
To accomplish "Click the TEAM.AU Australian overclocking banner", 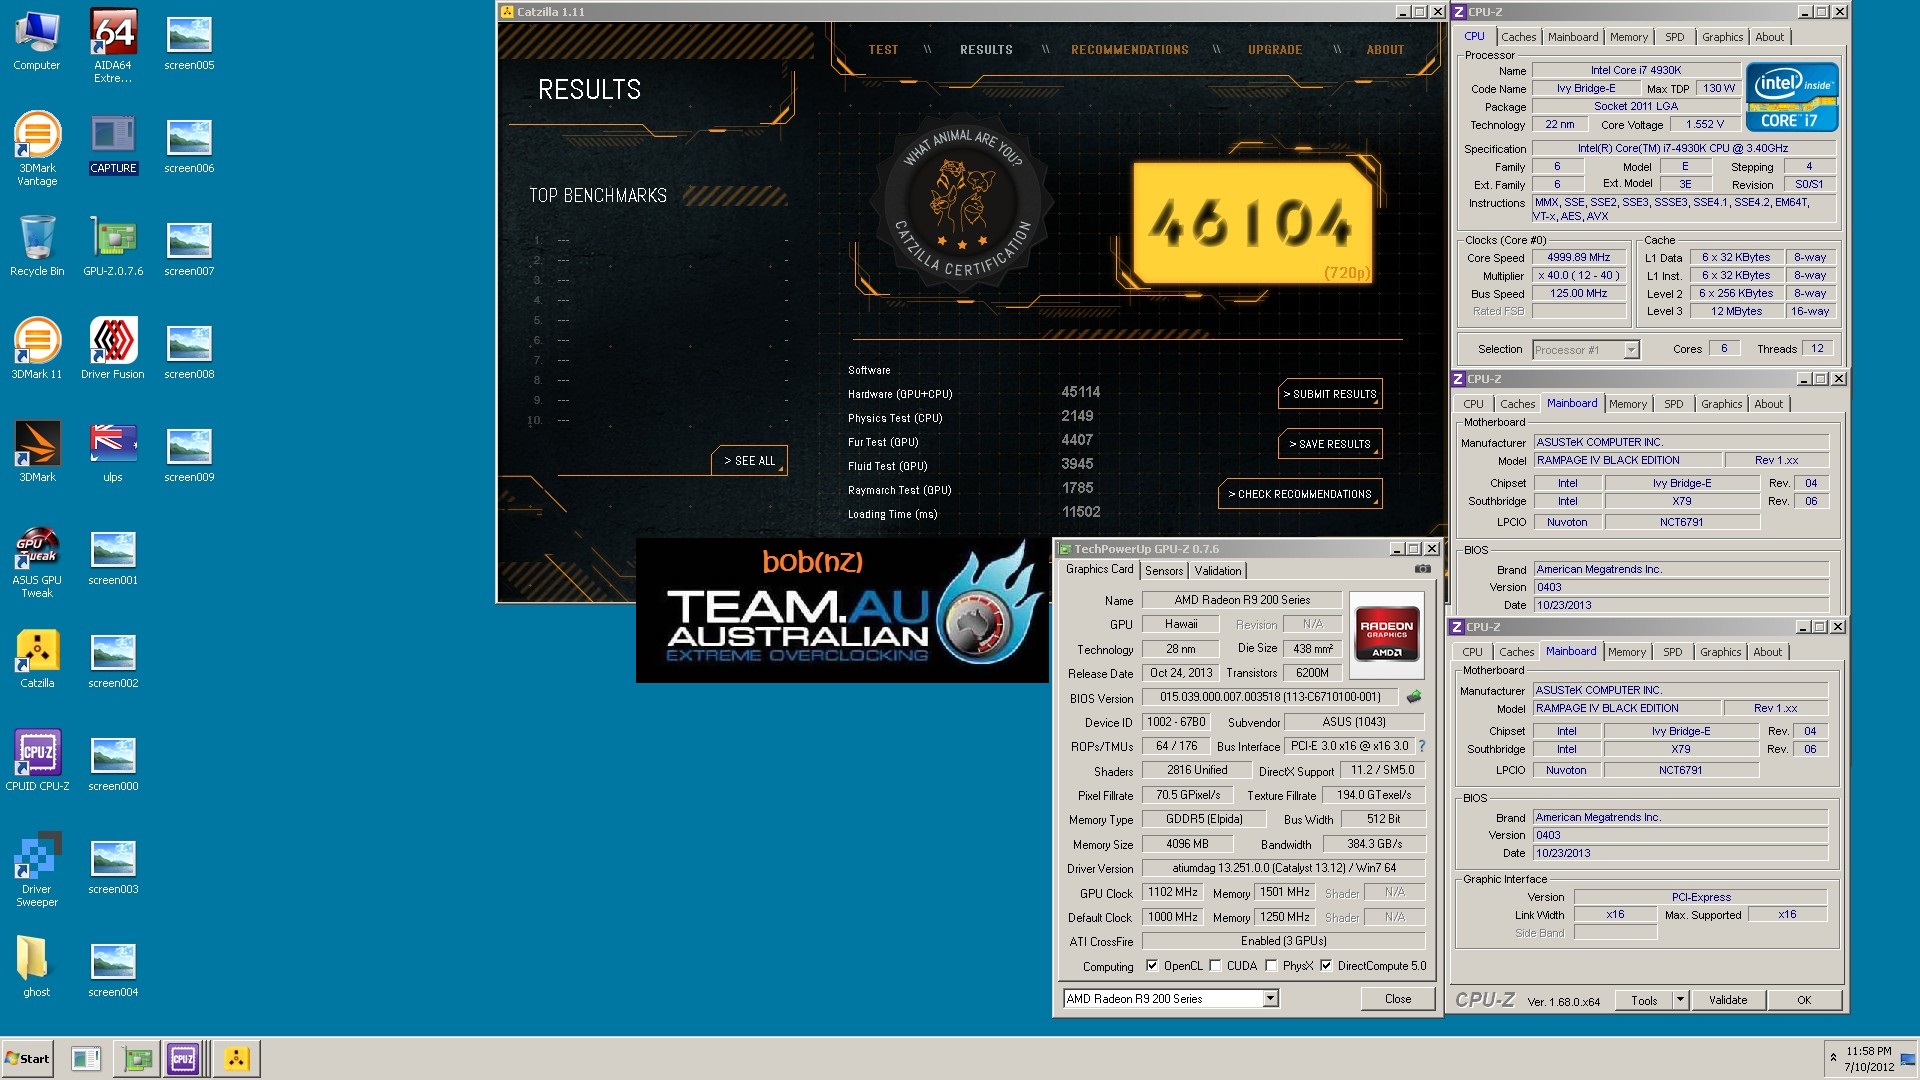I will (x=842, y=610).
